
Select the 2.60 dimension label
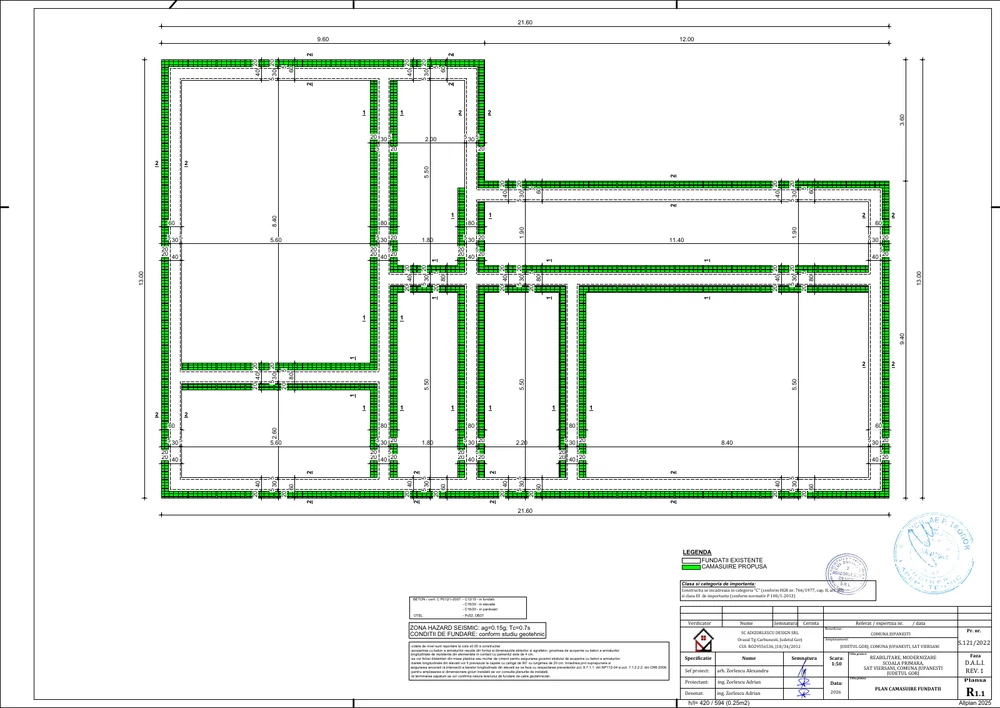(274, 434)
